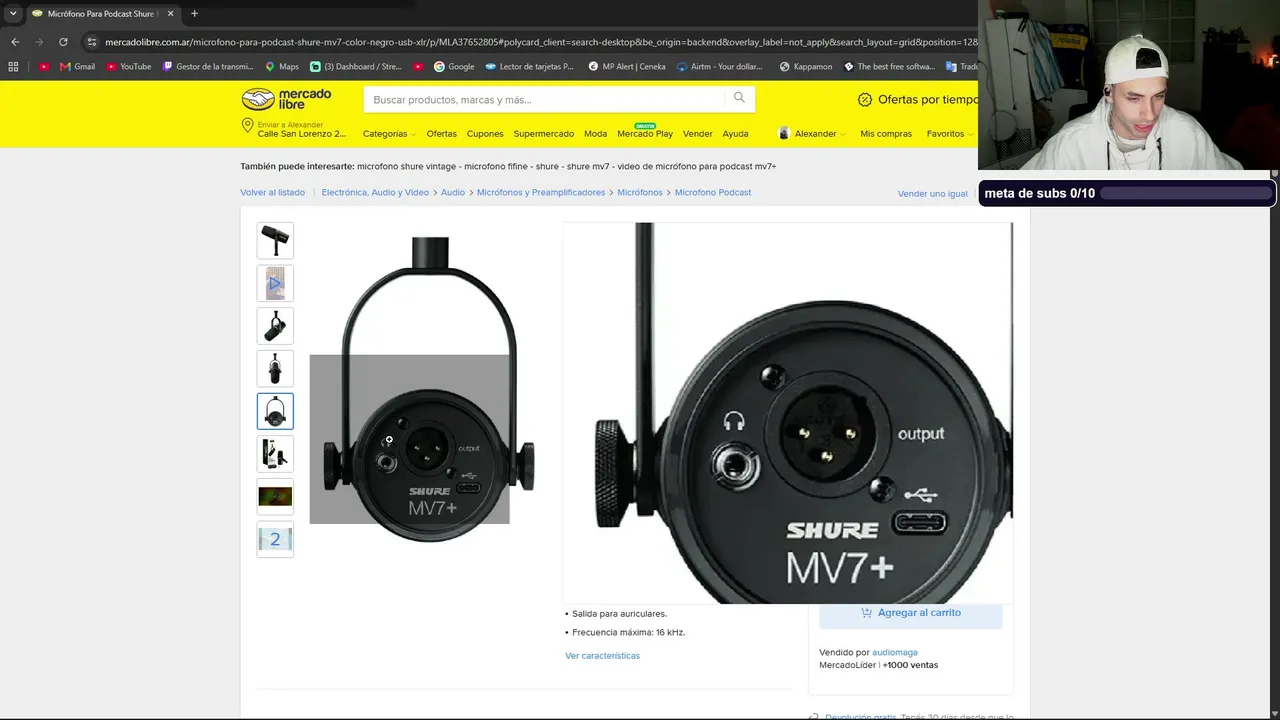Open the audiomaga seller link
This screenshot has width=1280, height=720.
click(x=895, y=653)
